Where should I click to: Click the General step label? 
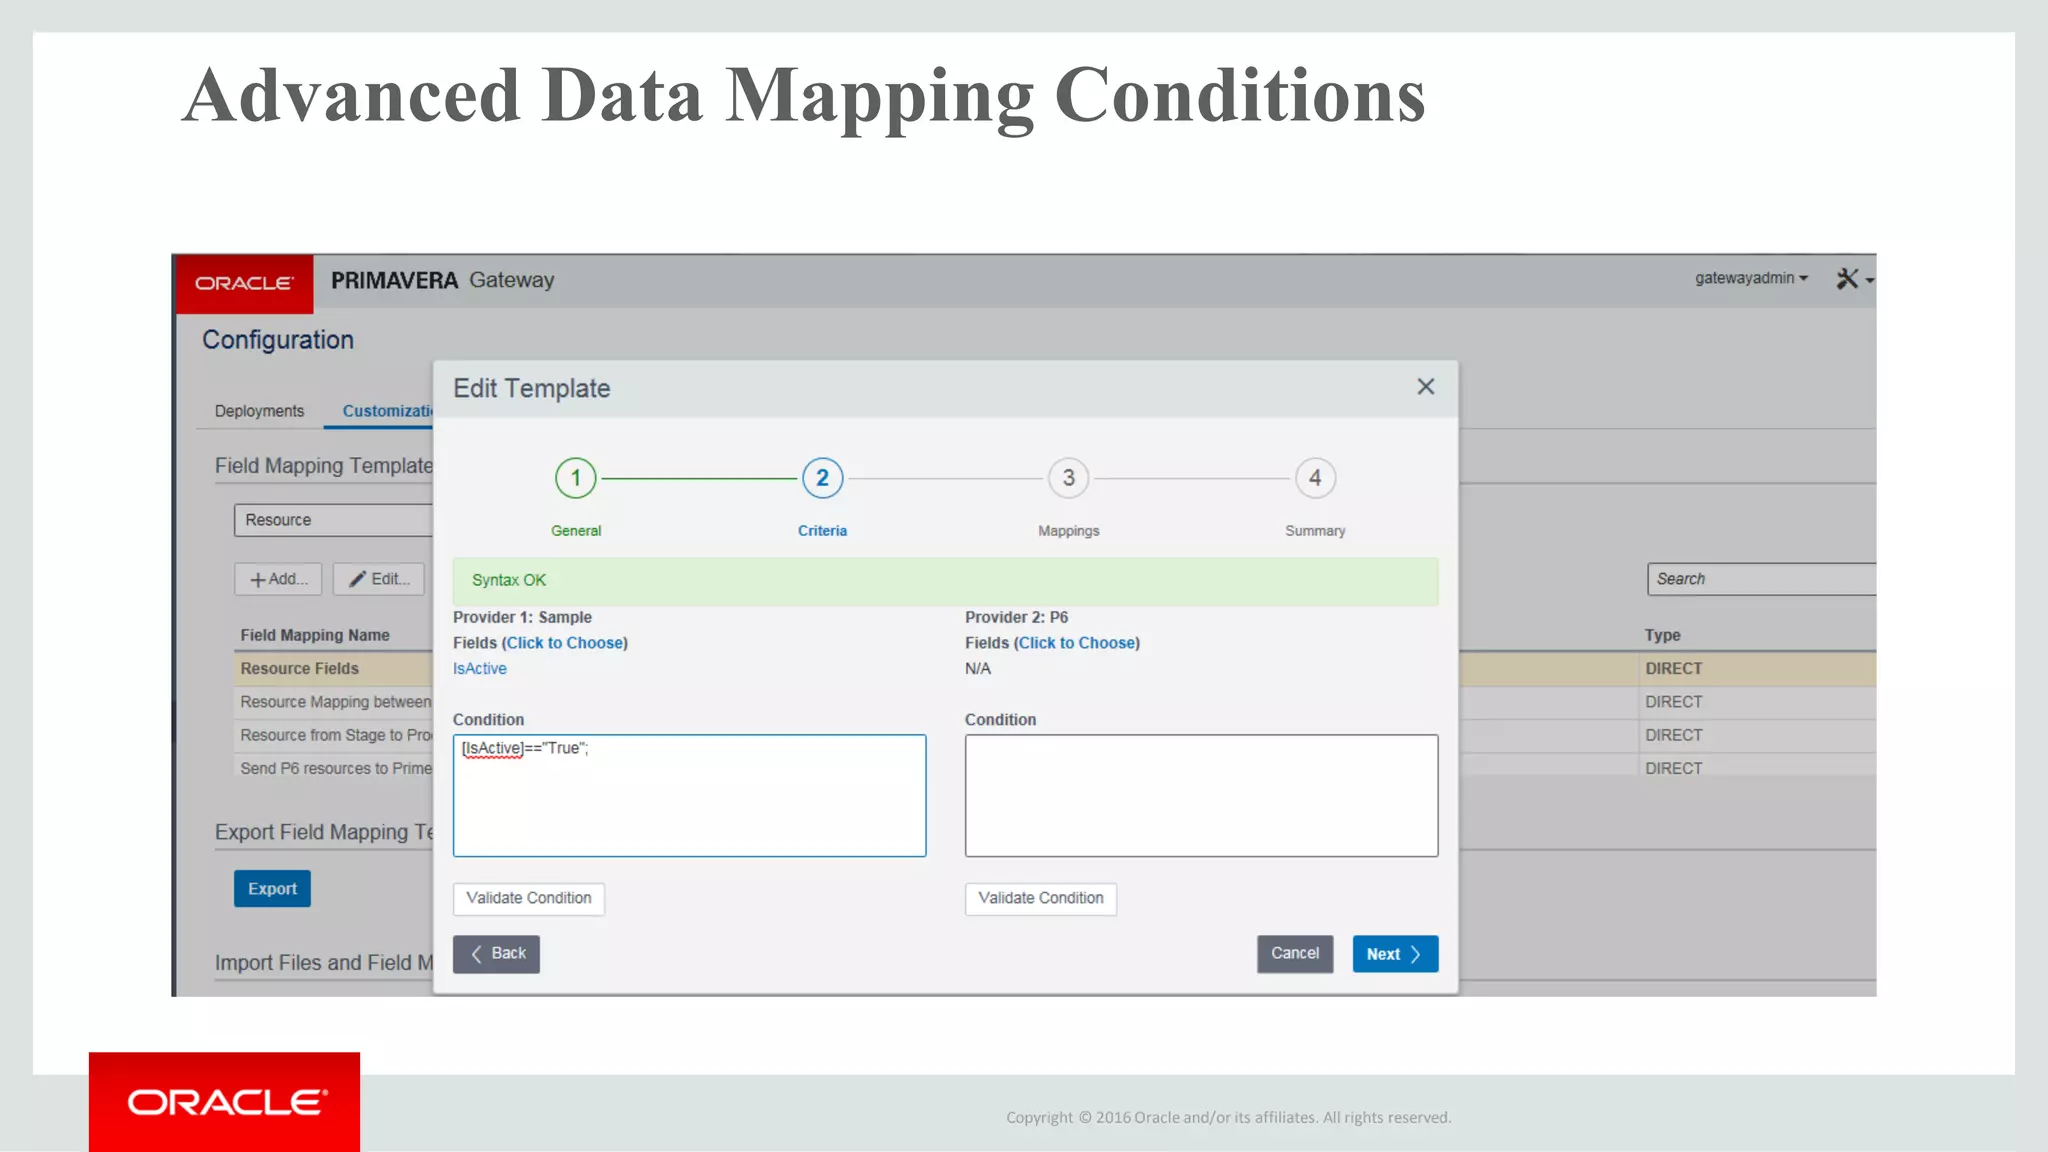tap(576, 531)
